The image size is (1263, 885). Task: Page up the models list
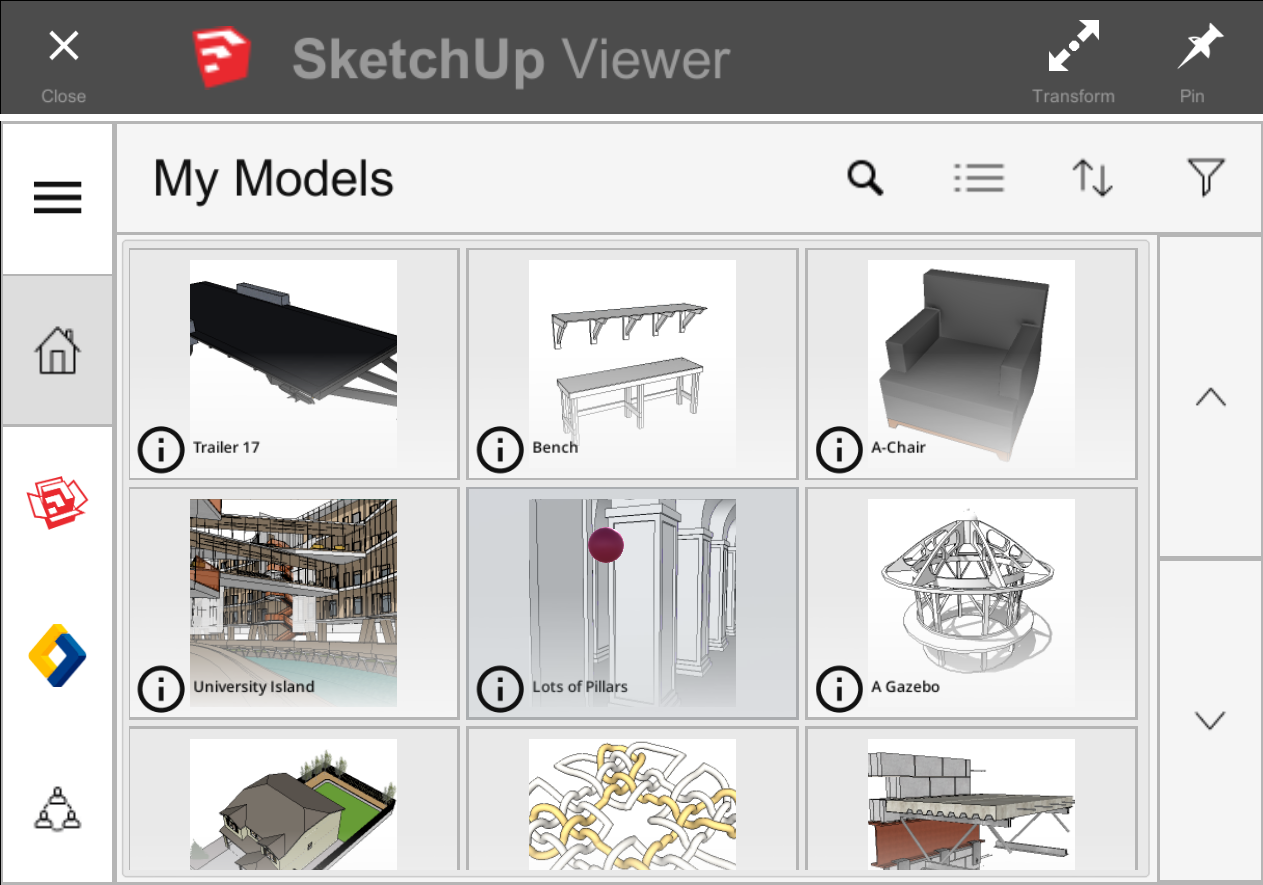tap(1210, 397)
